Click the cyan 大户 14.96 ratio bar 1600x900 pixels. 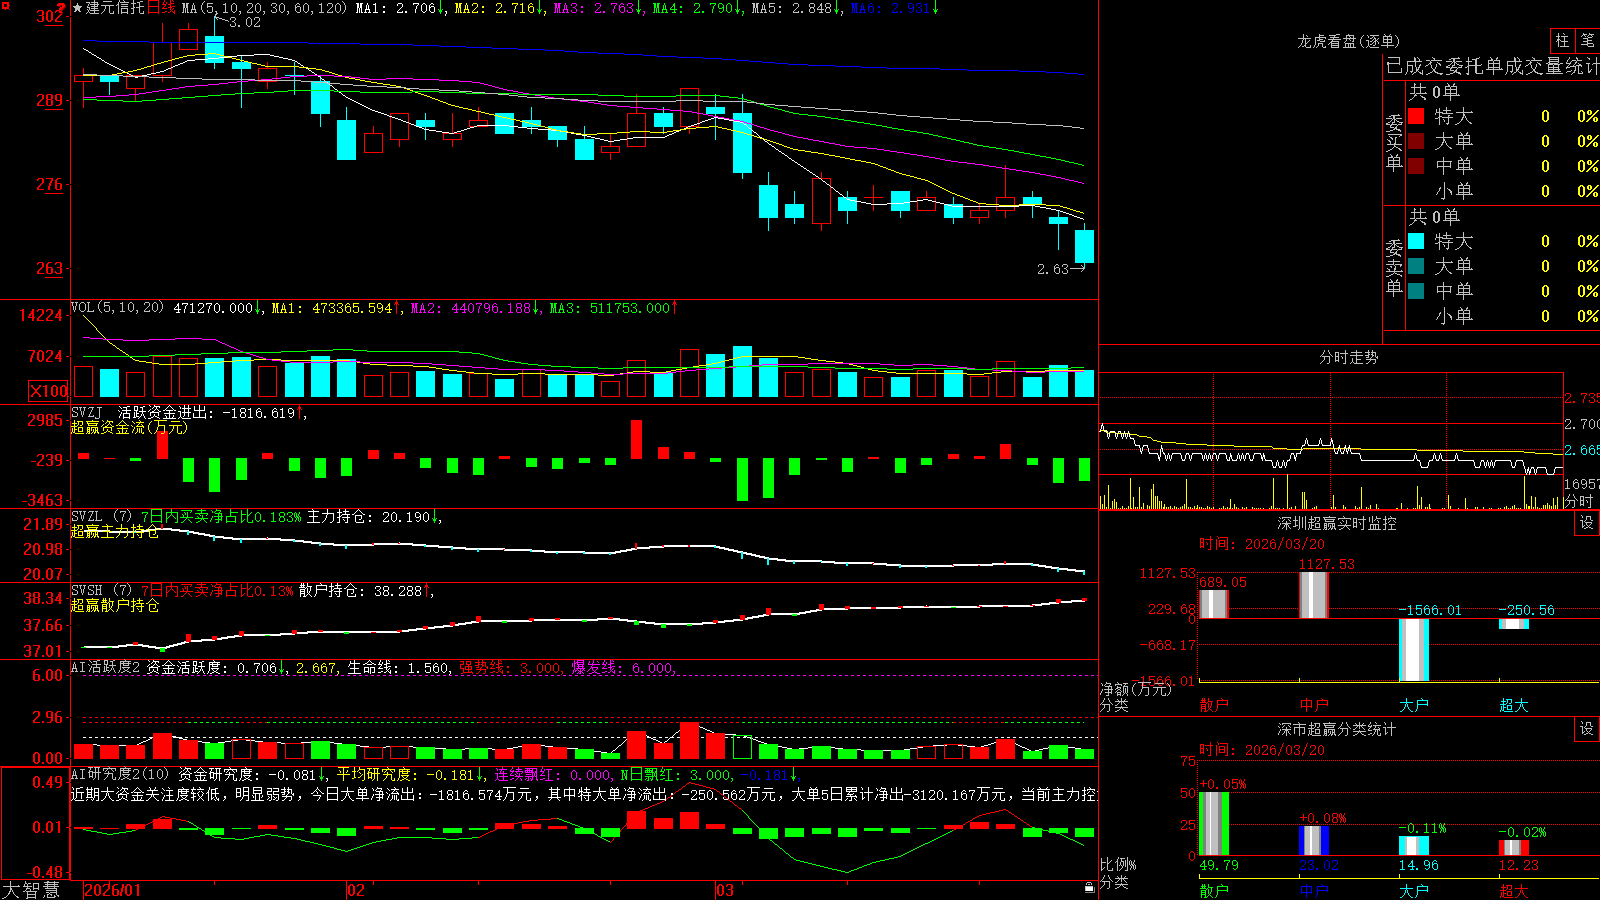coord(1414,846)
